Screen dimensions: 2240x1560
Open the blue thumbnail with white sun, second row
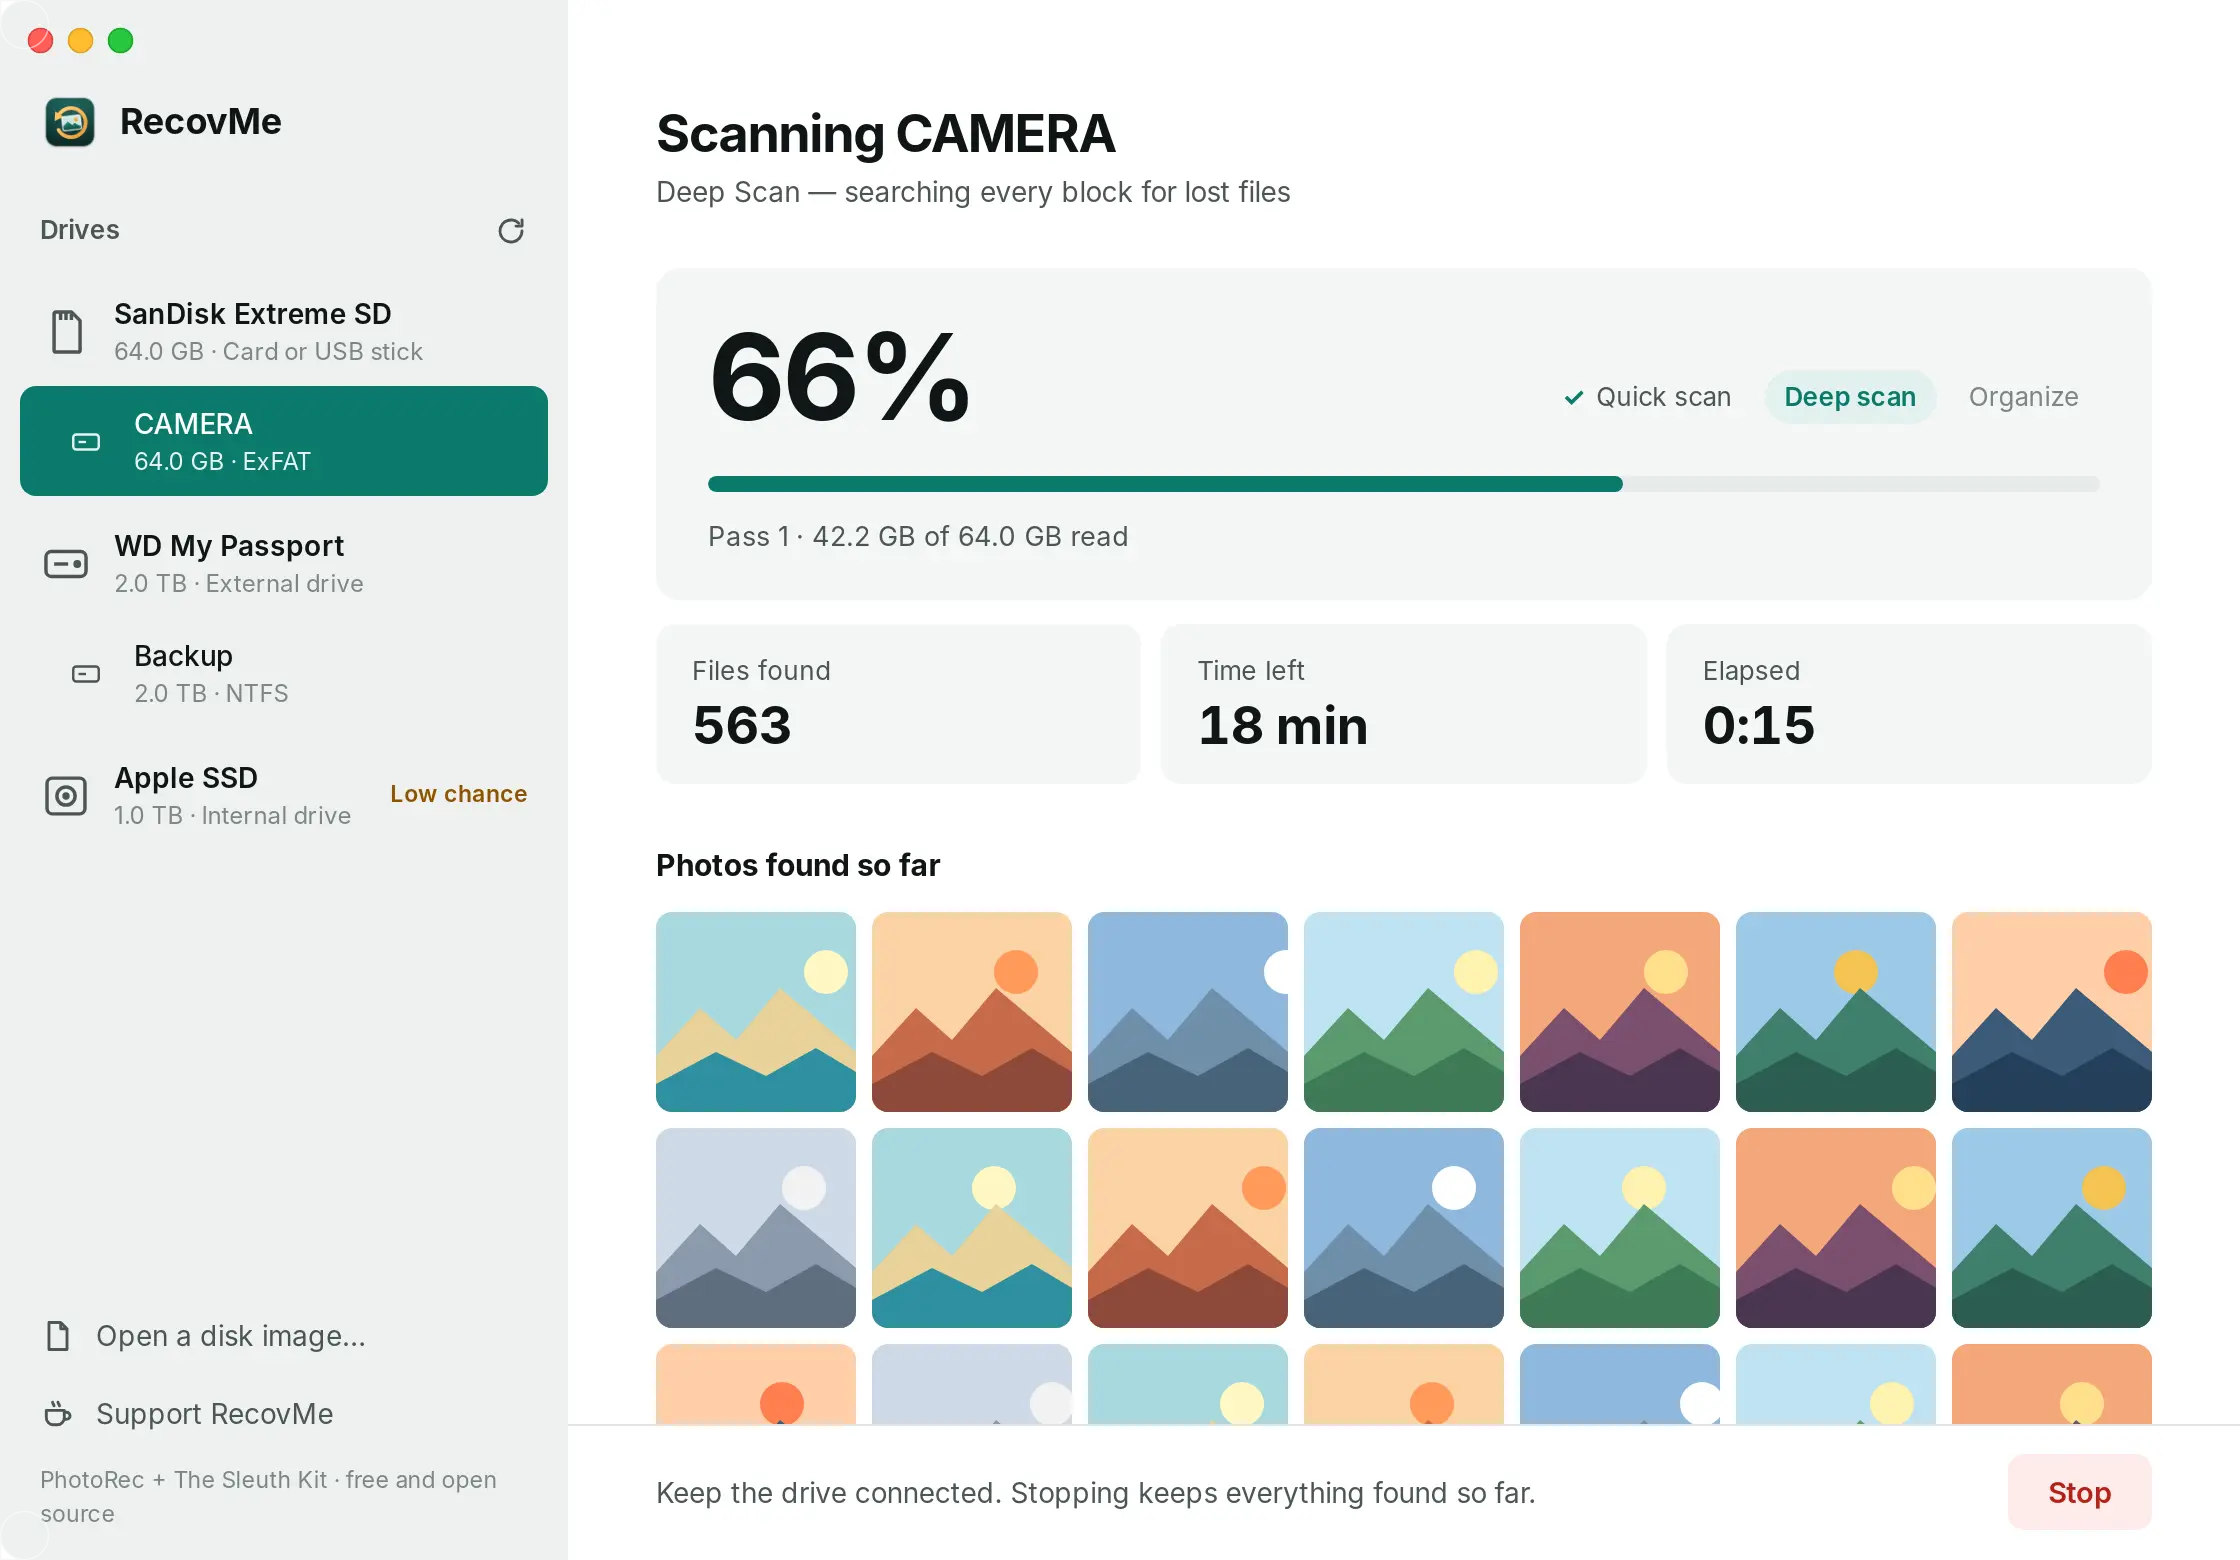1404,1228
